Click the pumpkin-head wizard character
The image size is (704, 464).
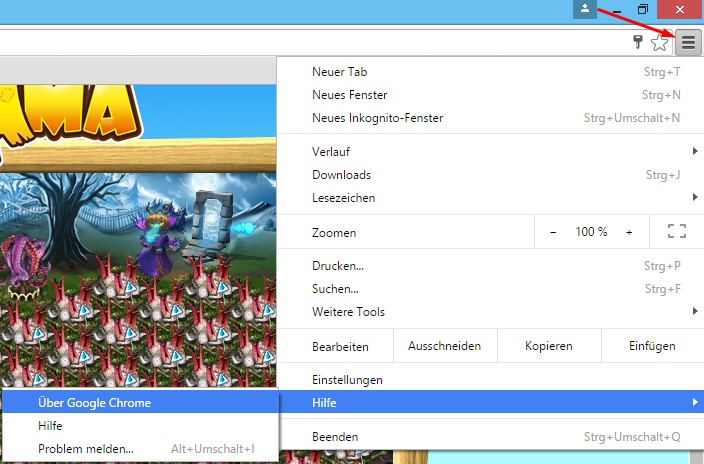tap(157, 243)
